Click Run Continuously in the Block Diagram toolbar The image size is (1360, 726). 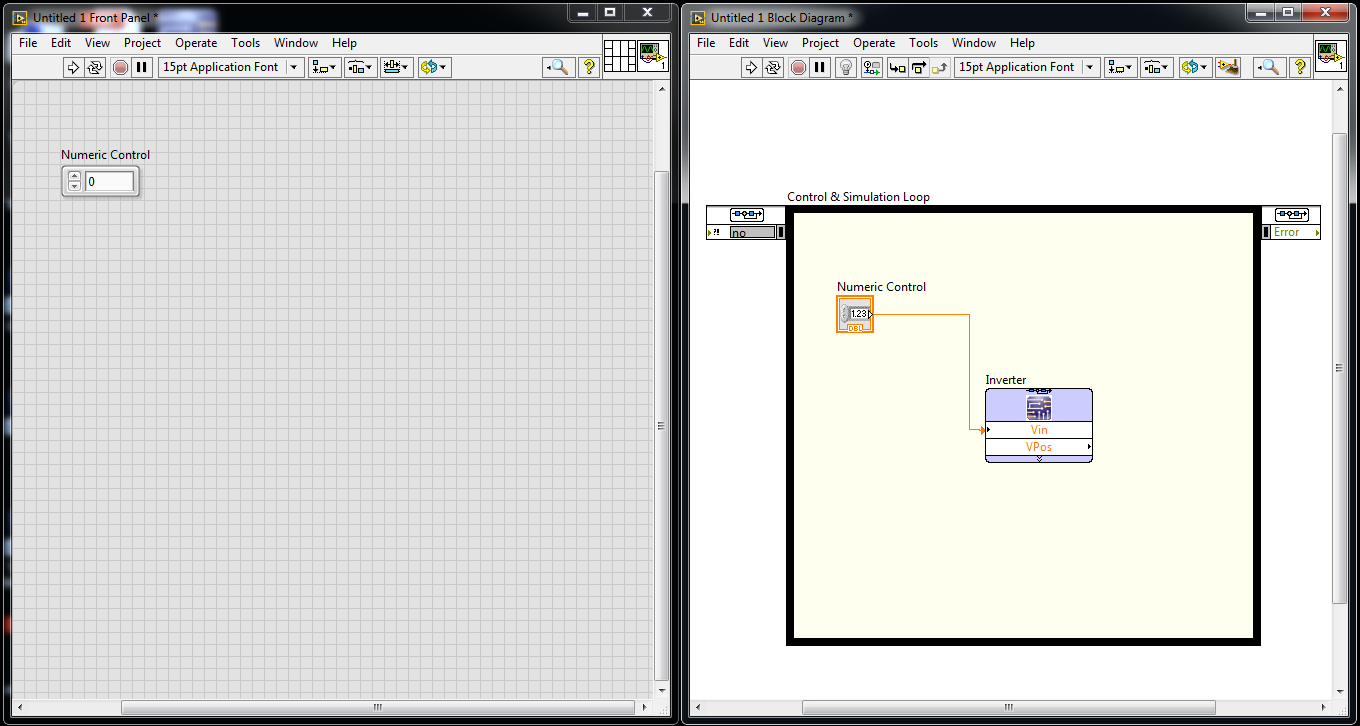(773, 67)
